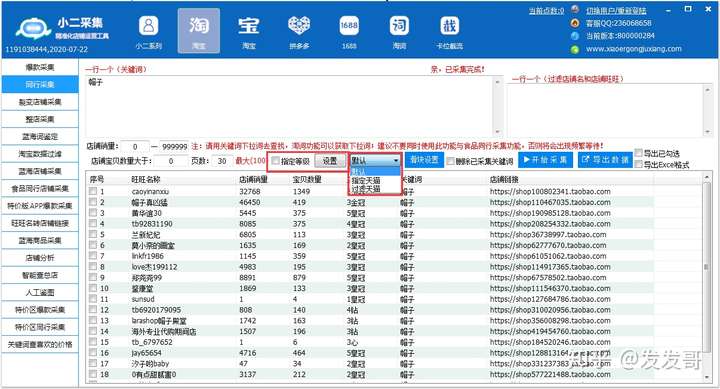
Task: Open 食品同行店铺采集 in the sidebar
Action: (x=40, y=188)
